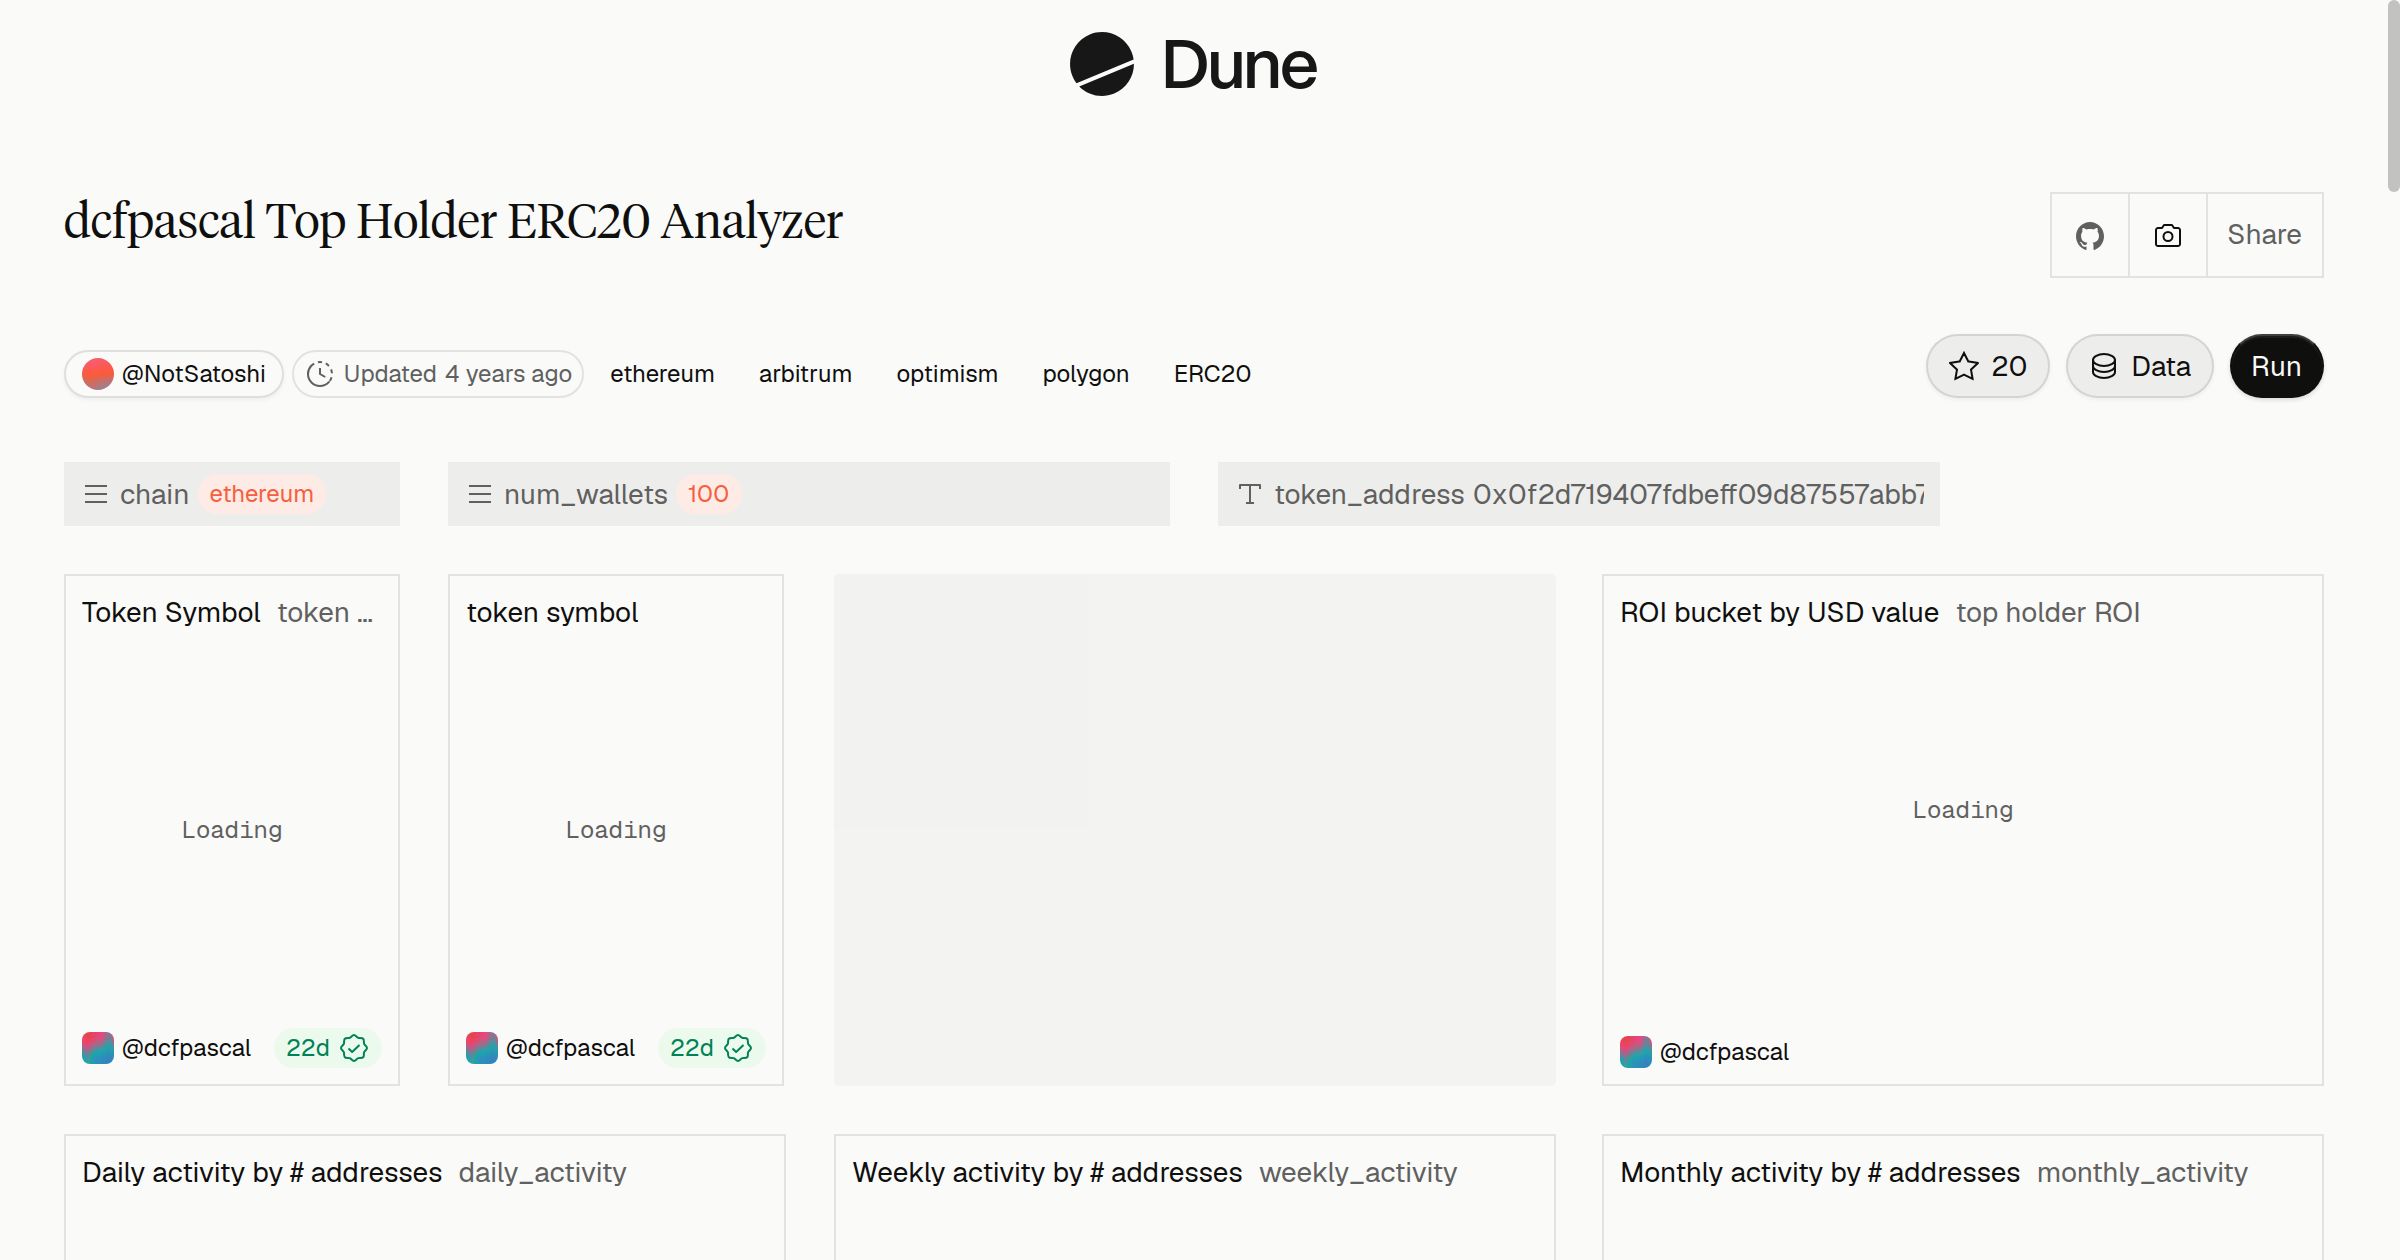Click the NotSatoshi avatar circle

pyautogui.click(x=97, y=374)
